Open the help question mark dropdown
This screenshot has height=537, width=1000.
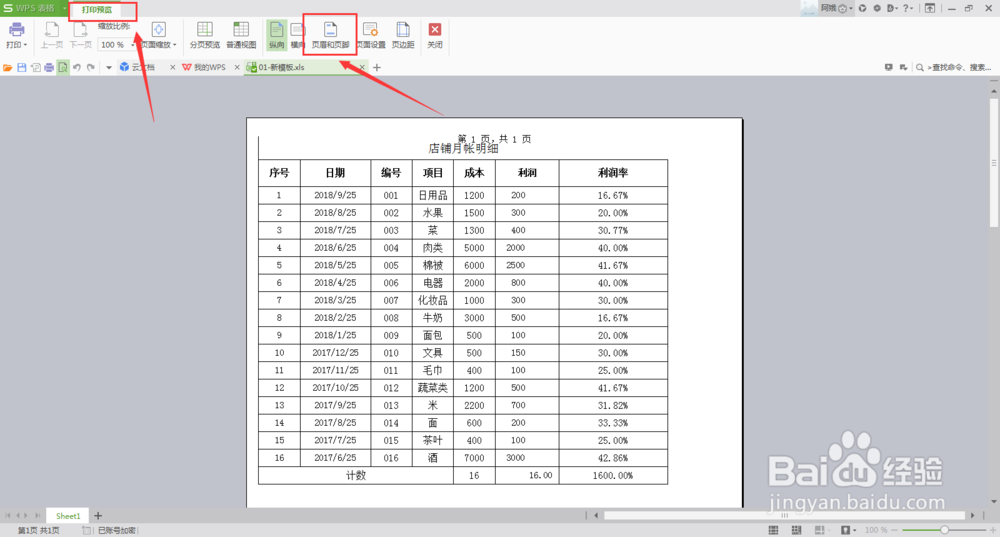pos(908,8)
